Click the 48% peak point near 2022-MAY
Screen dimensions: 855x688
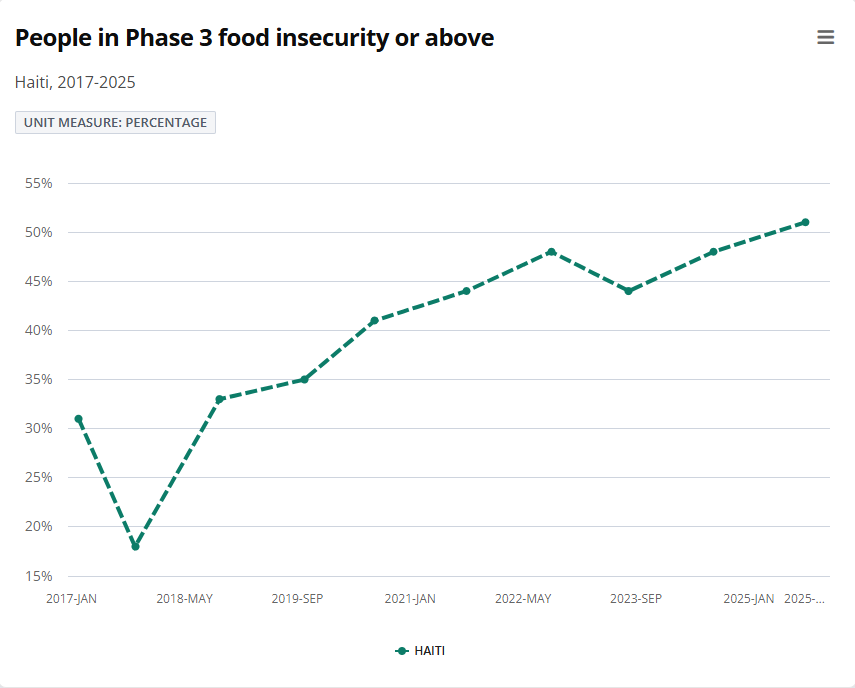point(551,252)
